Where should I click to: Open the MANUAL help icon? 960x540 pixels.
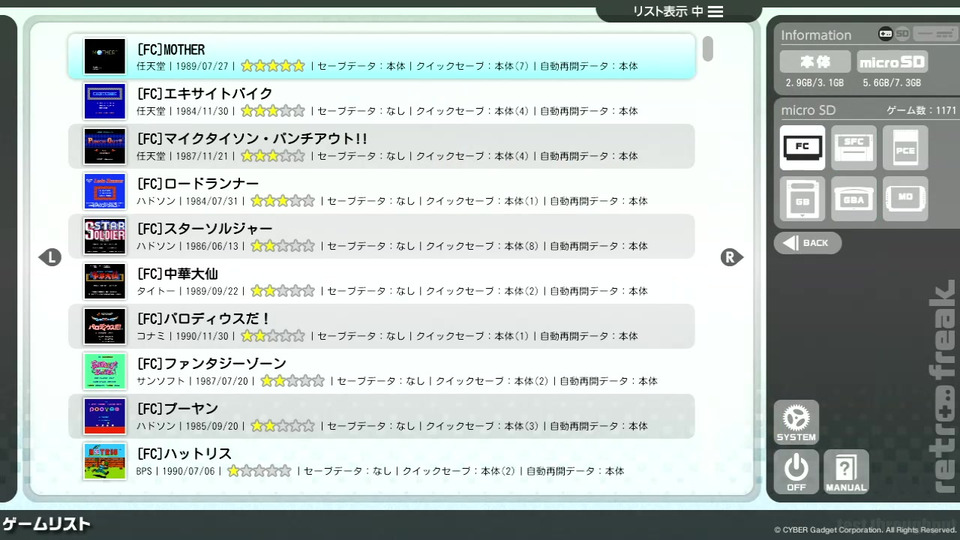tap(846, 471)
